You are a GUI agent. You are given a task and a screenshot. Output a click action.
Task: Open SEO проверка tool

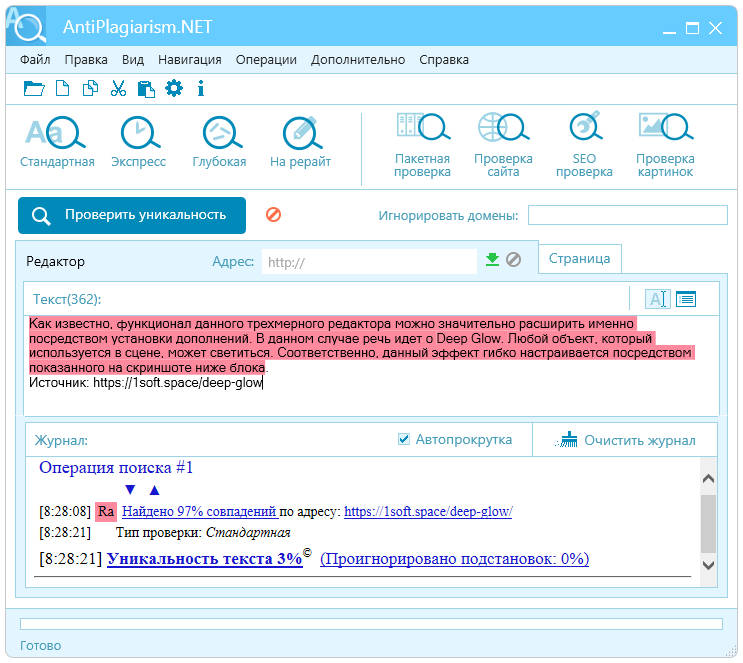584,145
